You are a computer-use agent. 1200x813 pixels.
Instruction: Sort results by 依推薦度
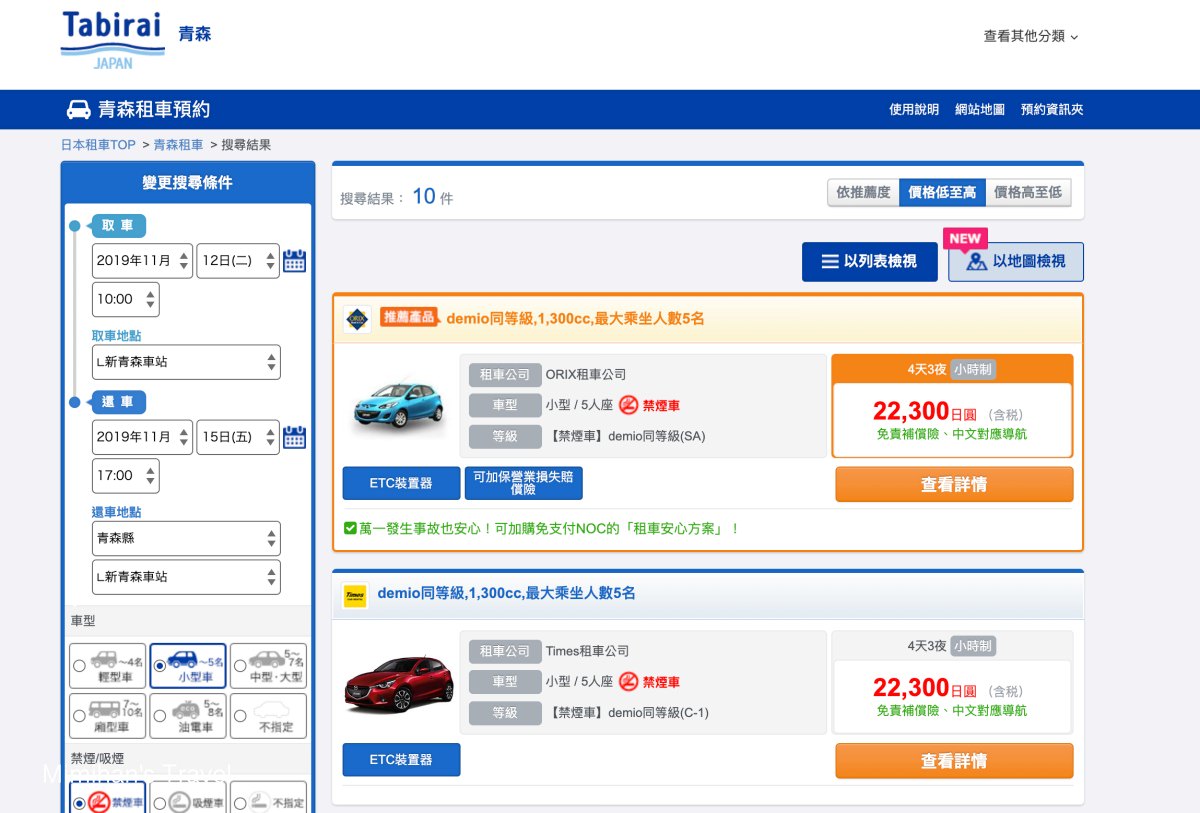(863, 192)
